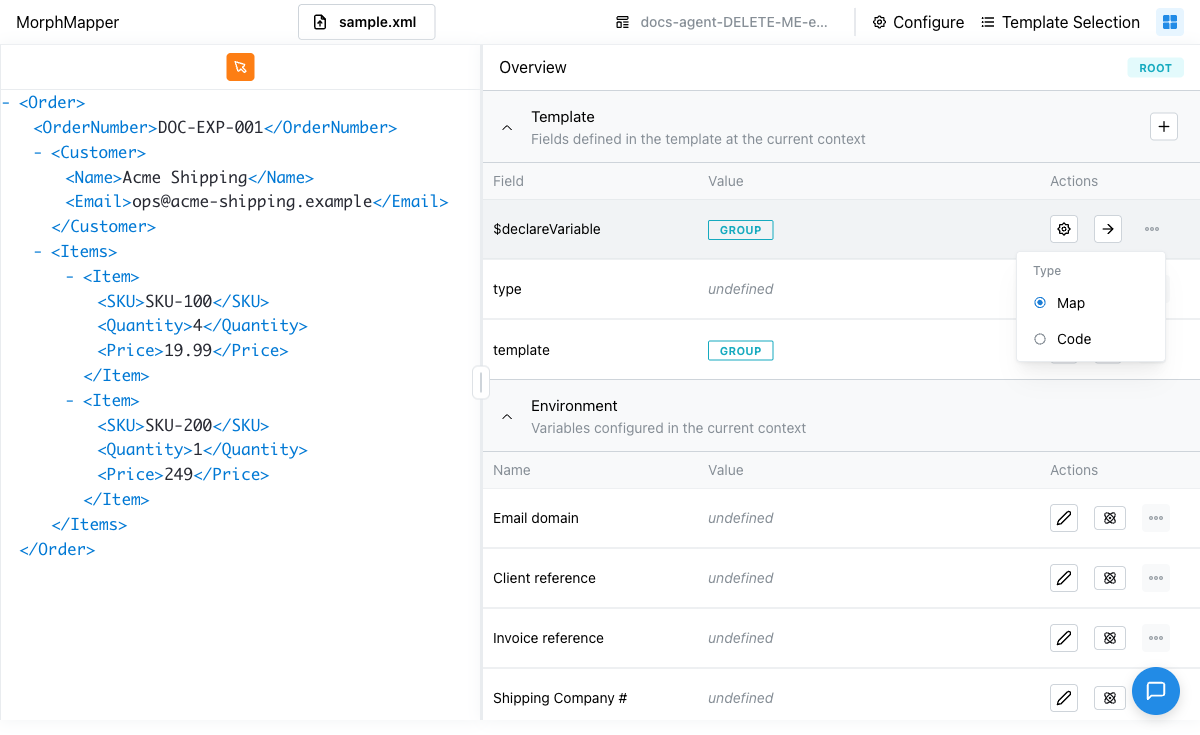
Task: Click the orange cursor selection tool icon
Action: 240,67
